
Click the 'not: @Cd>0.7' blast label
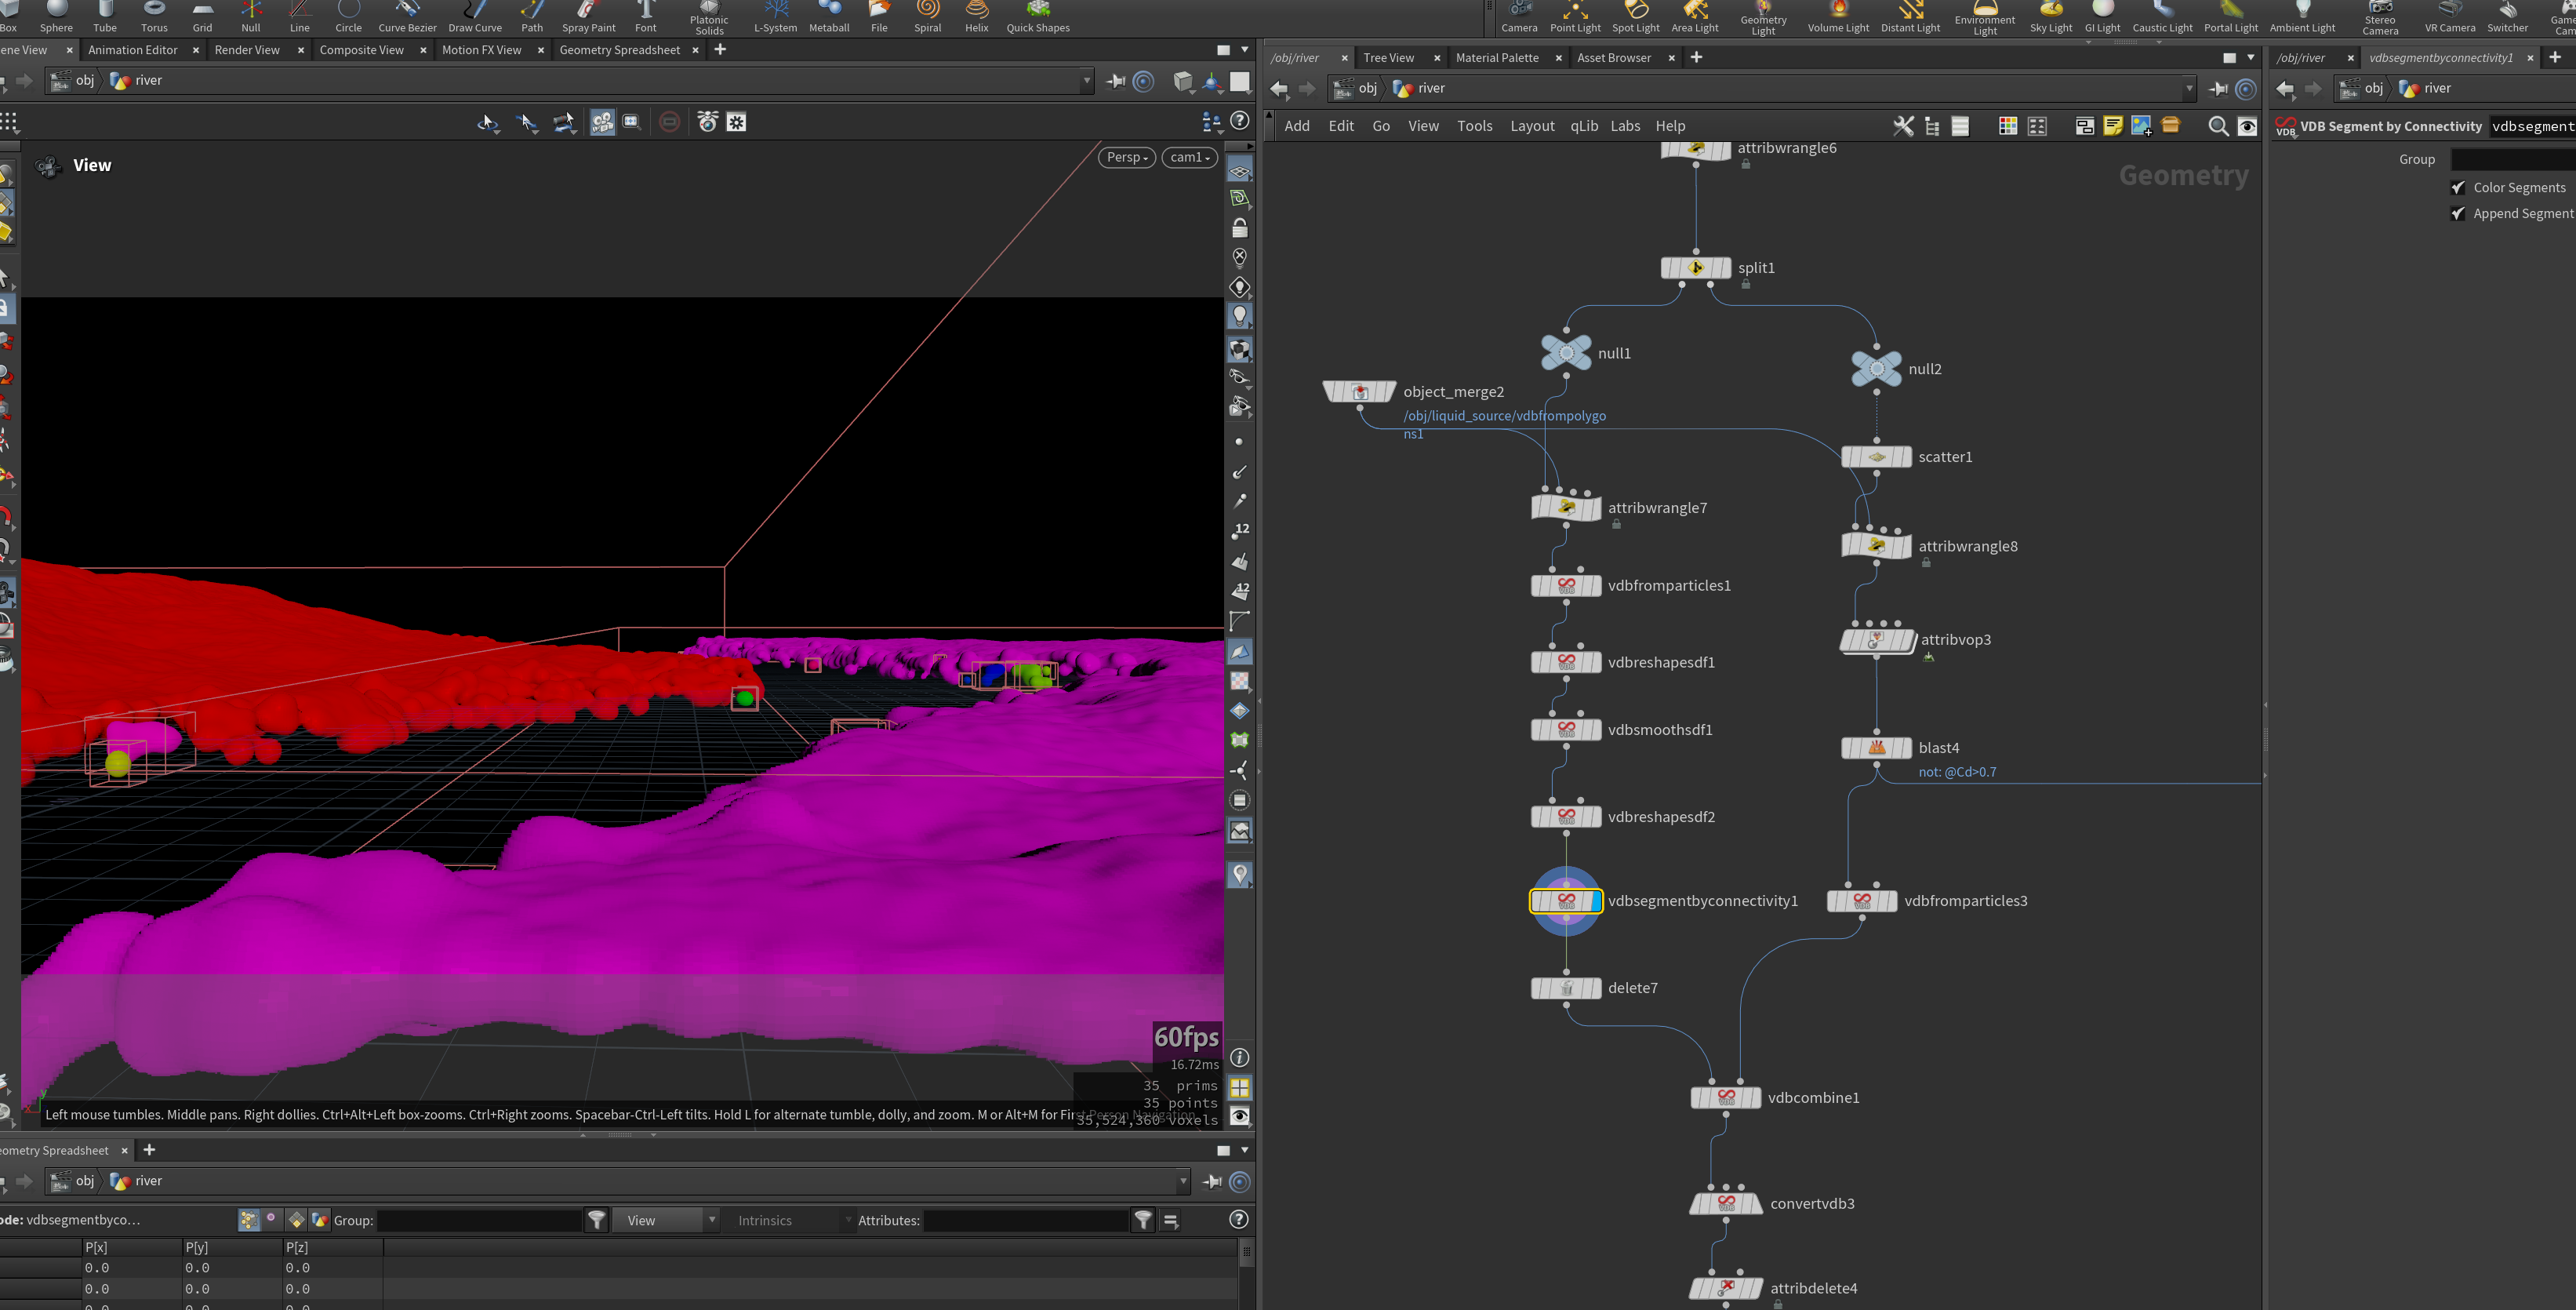pos(1957,772)
